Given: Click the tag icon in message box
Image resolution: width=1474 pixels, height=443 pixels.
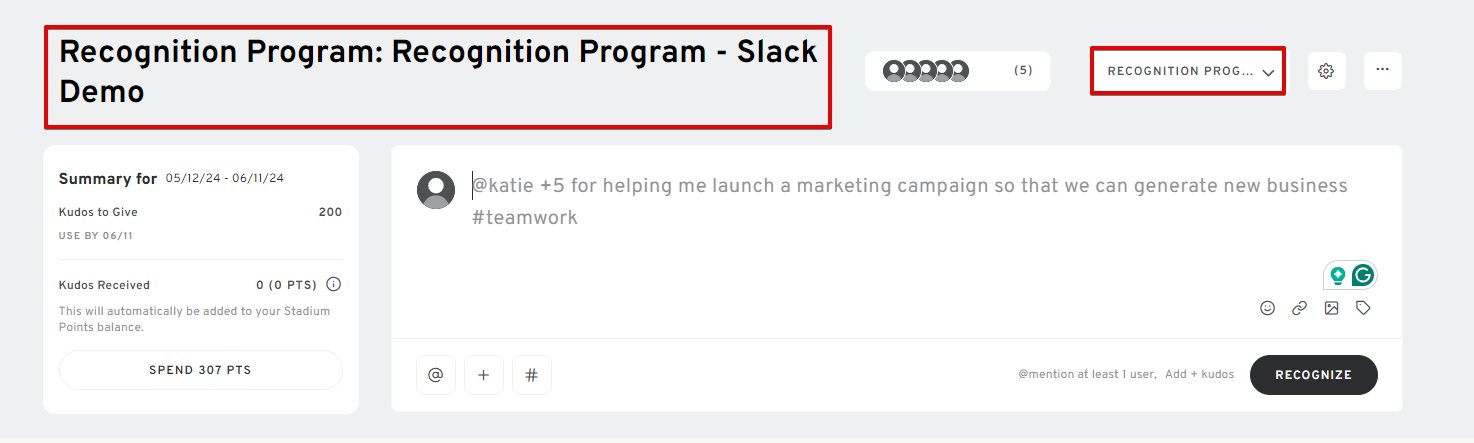Looking at the screenshot, I should pos(1363,308).
